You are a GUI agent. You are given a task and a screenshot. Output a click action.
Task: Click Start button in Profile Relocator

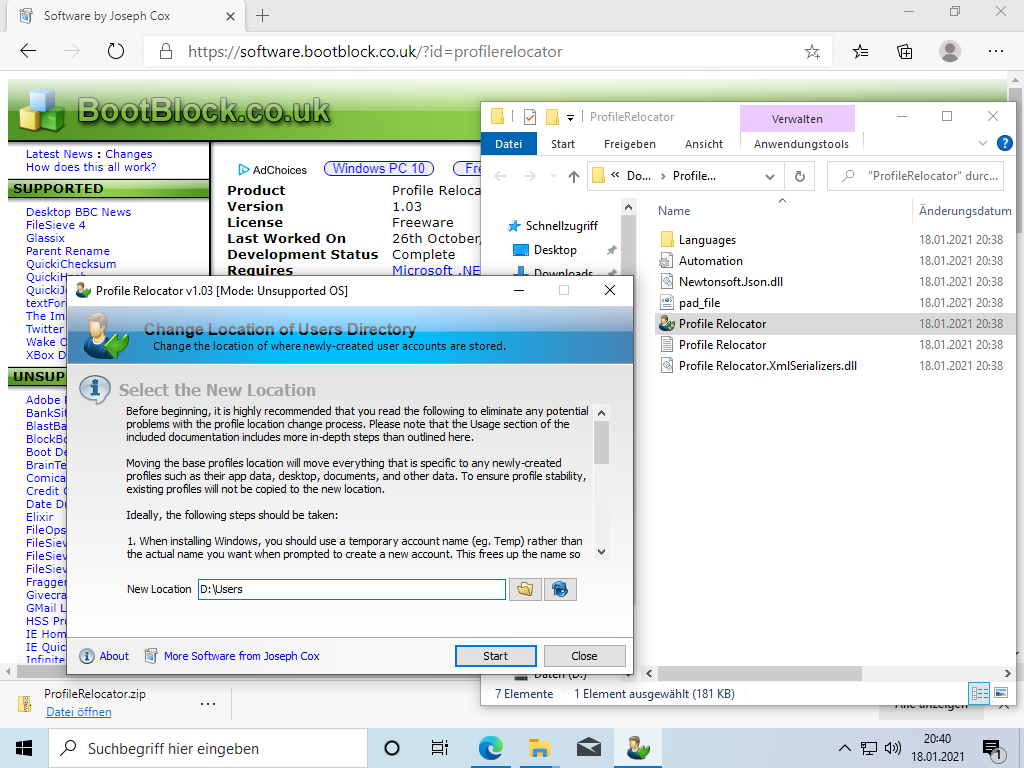click(496, 656)
